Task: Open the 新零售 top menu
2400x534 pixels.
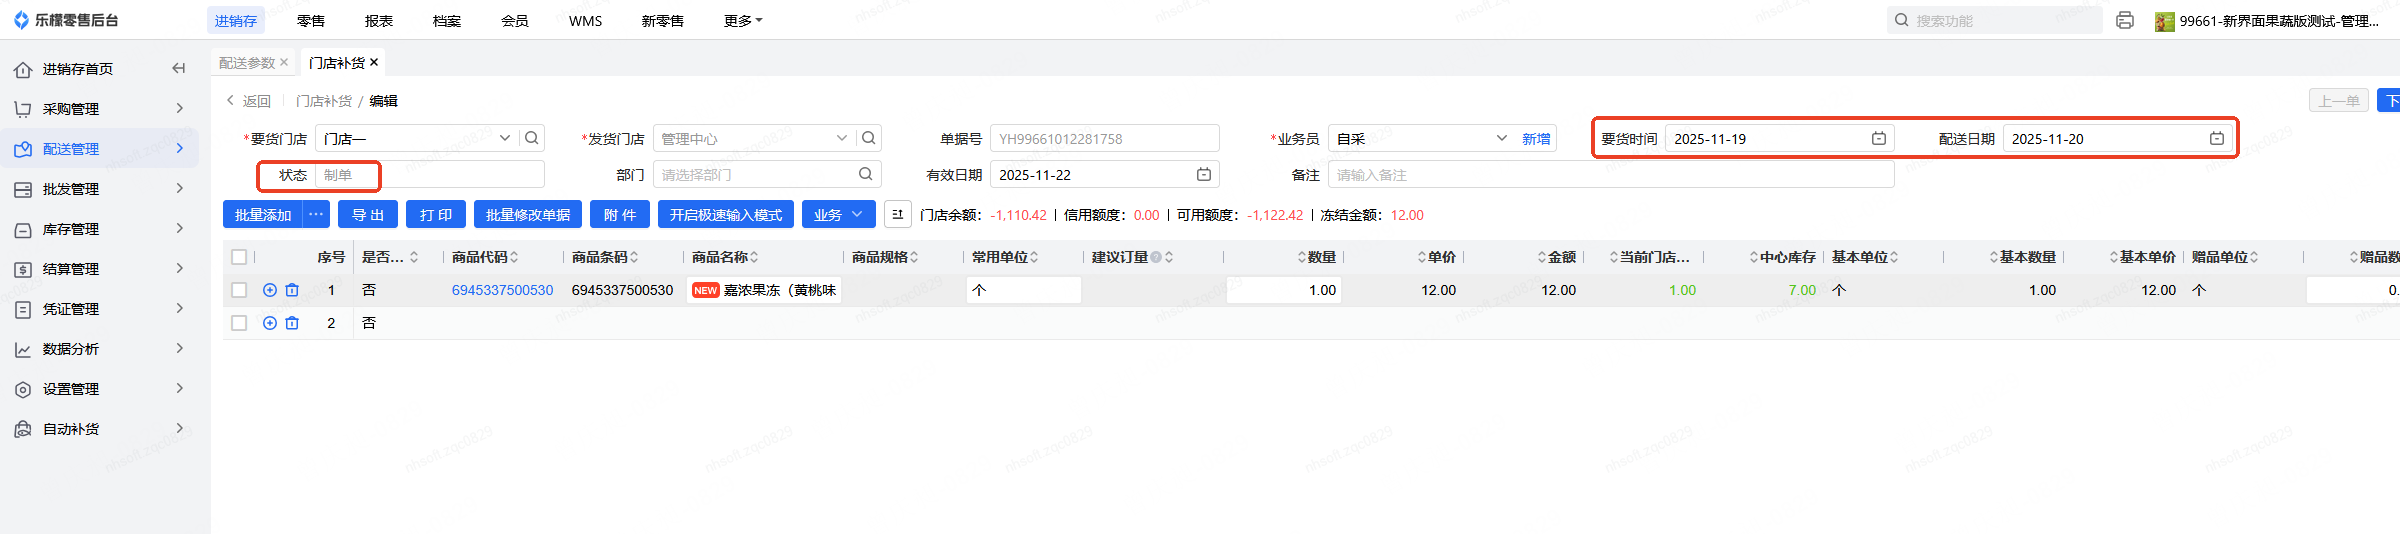Action: coord(663,20)
